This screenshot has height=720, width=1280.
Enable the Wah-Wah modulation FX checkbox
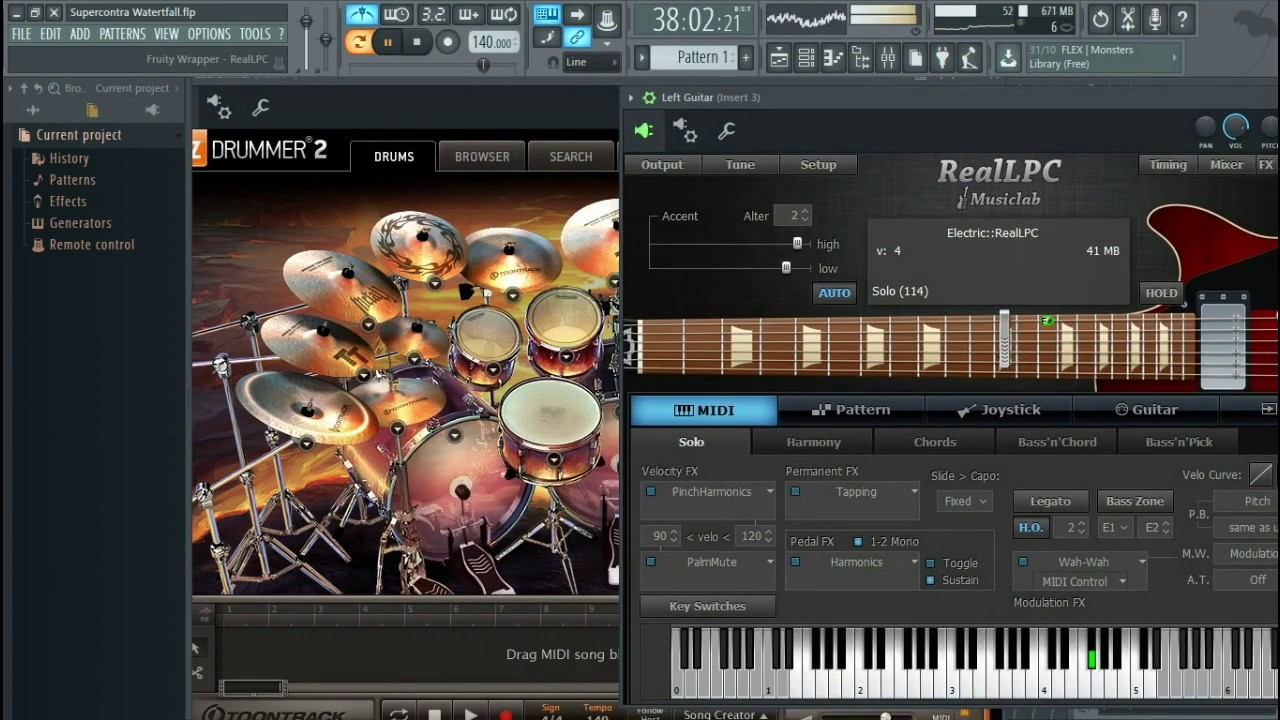tap(1023, 562)
